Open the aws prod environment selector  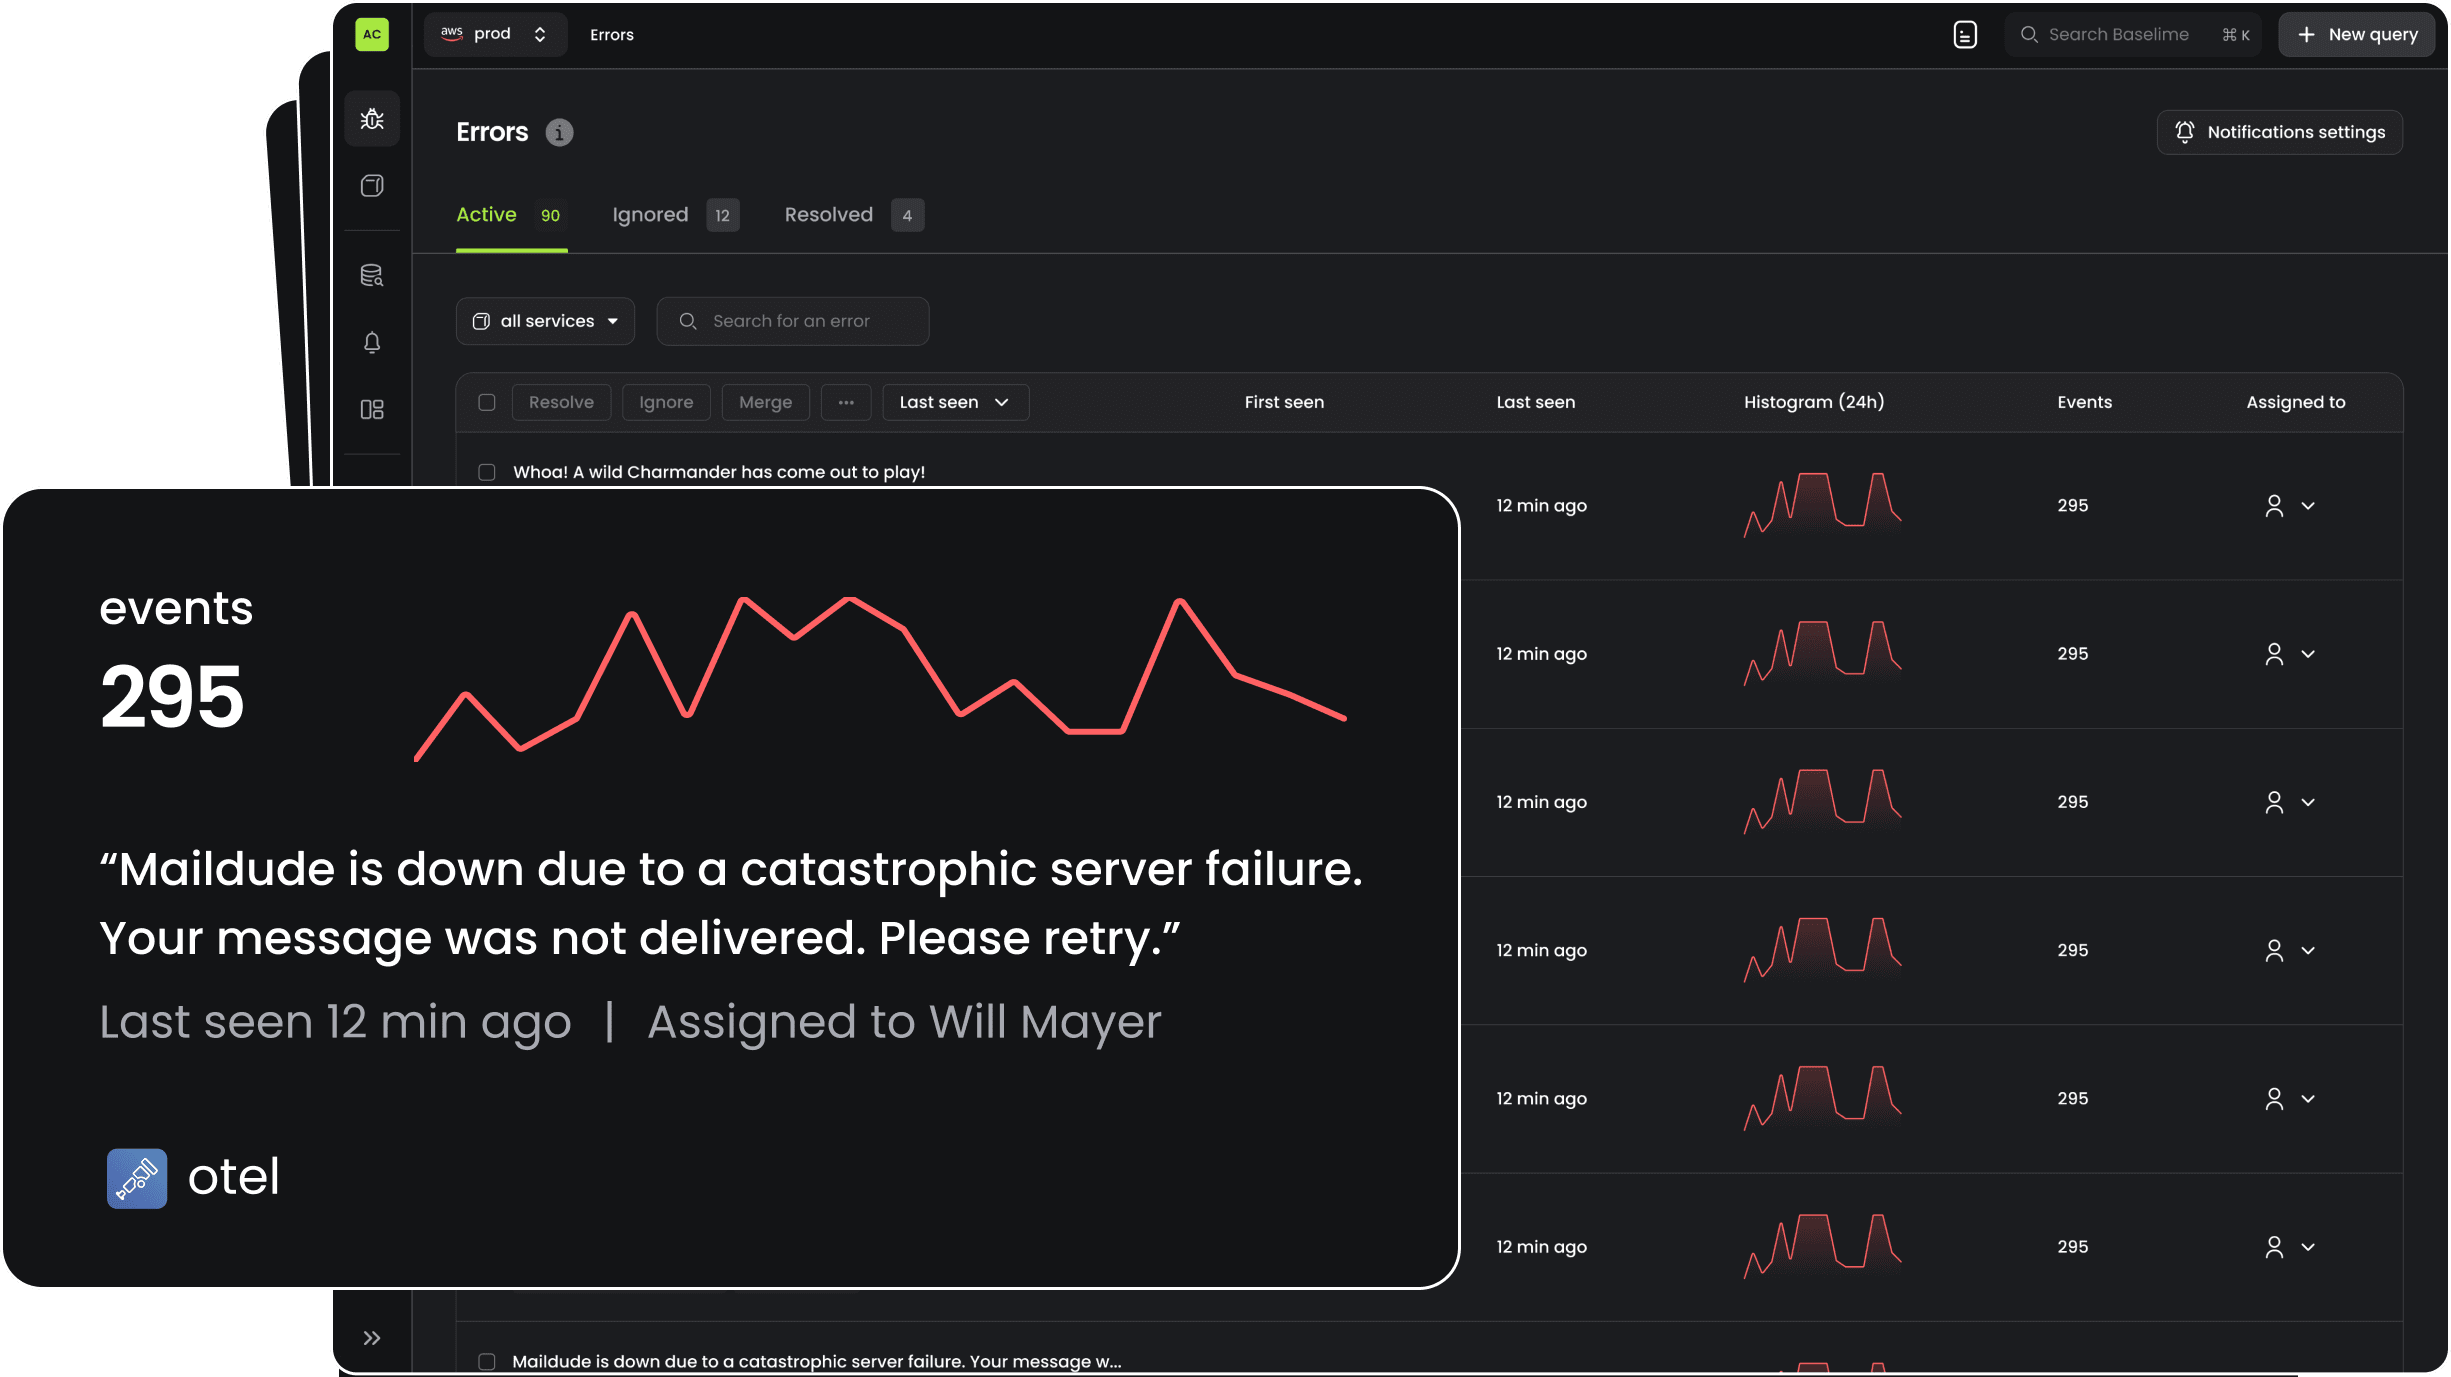click(x=495, y=35)
